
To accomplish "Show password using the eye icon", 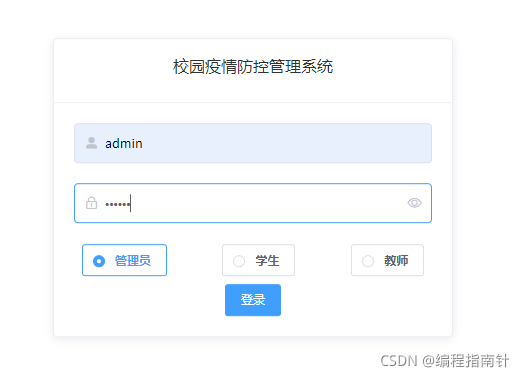I will pyautogui.click(x=414, y=203).
